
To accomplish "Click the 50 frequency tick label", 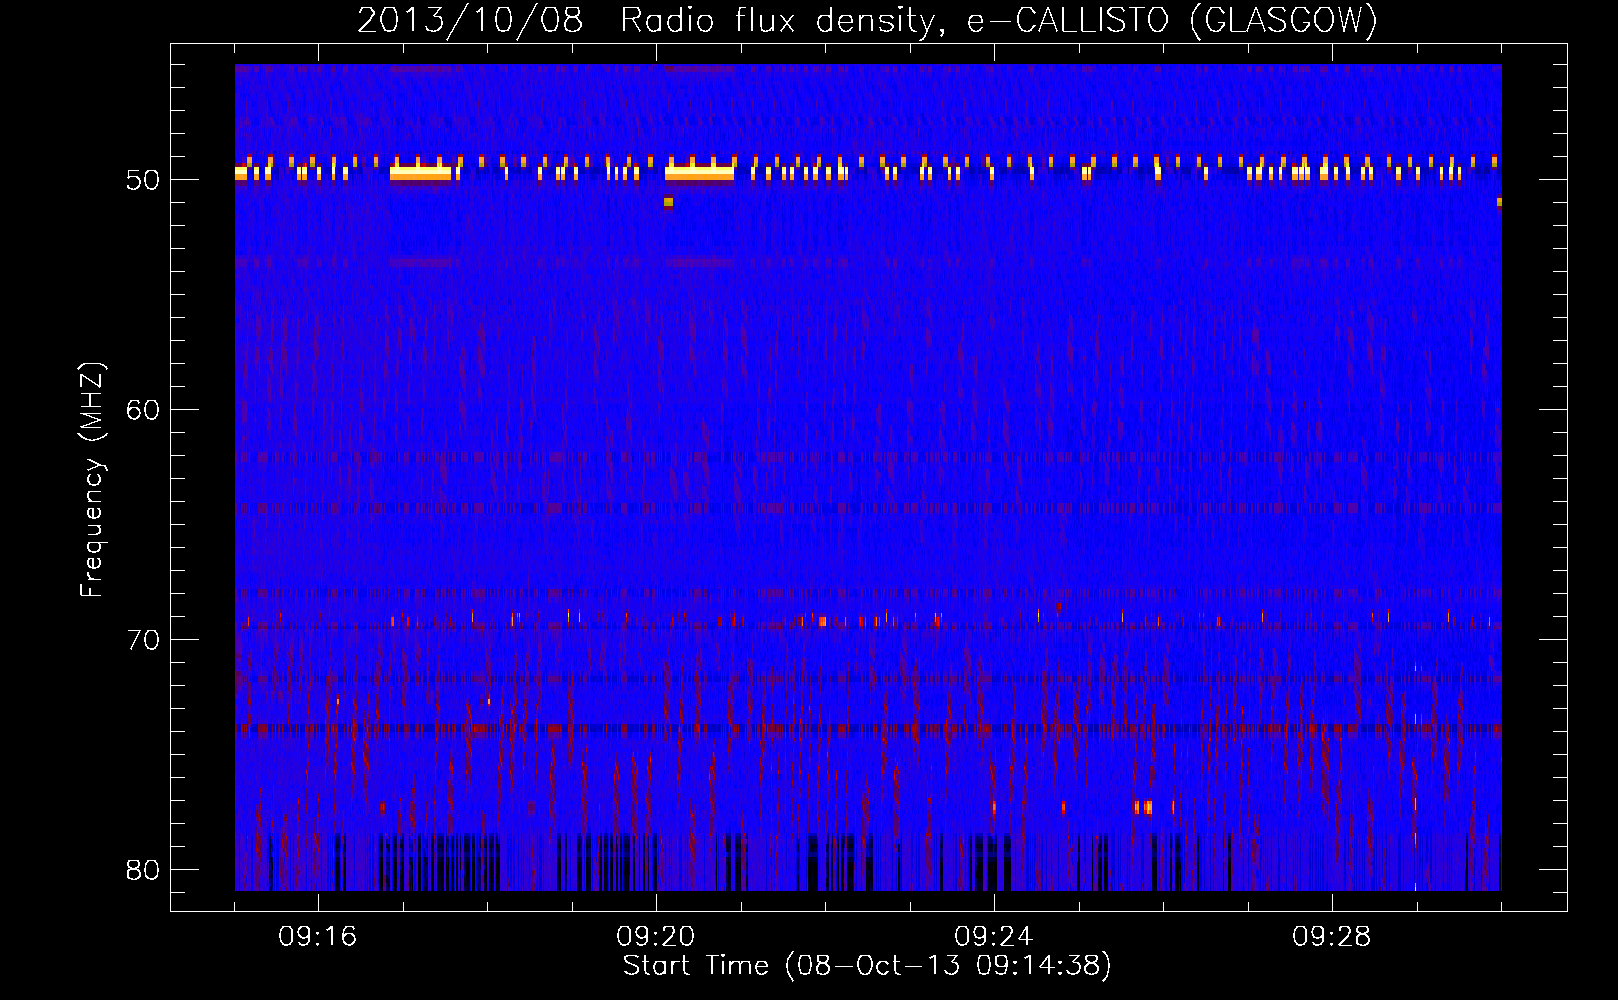I will pyautogui.click(x=144, y=181).
